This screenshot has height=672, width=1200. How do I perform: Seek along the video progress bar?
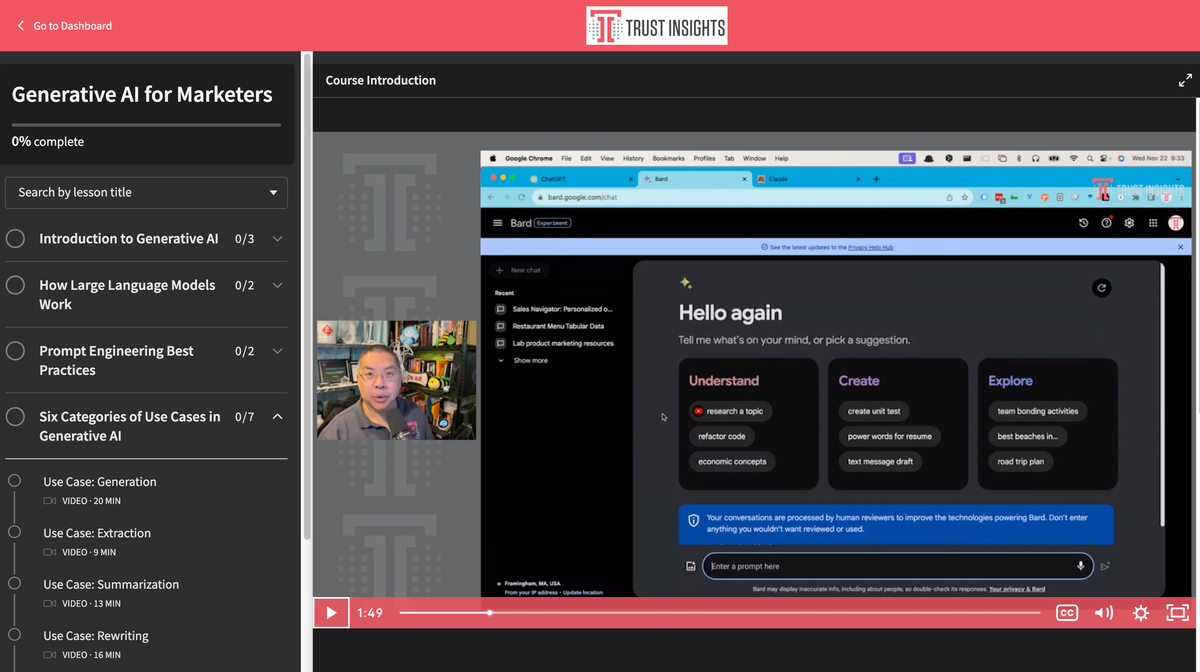coord(720,613)
